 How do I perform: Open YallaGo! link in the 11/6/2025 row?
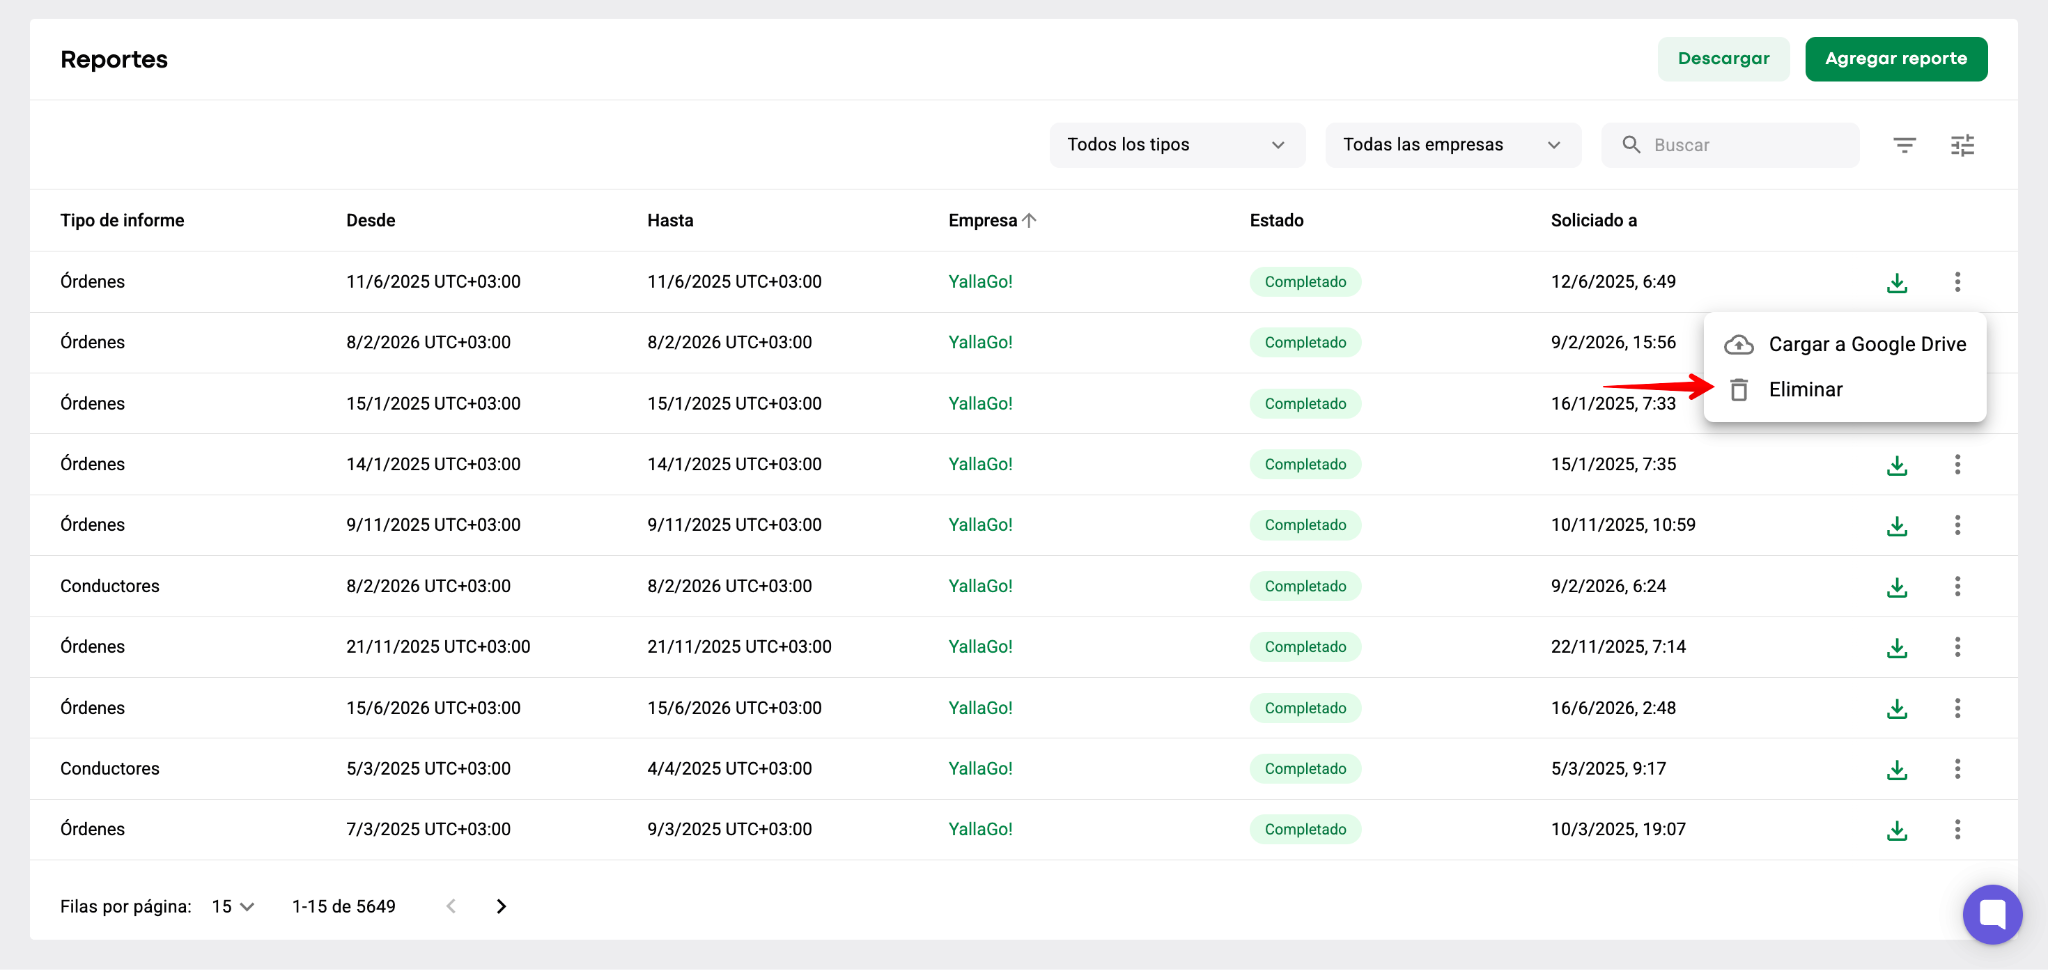[x=980, y=282]
